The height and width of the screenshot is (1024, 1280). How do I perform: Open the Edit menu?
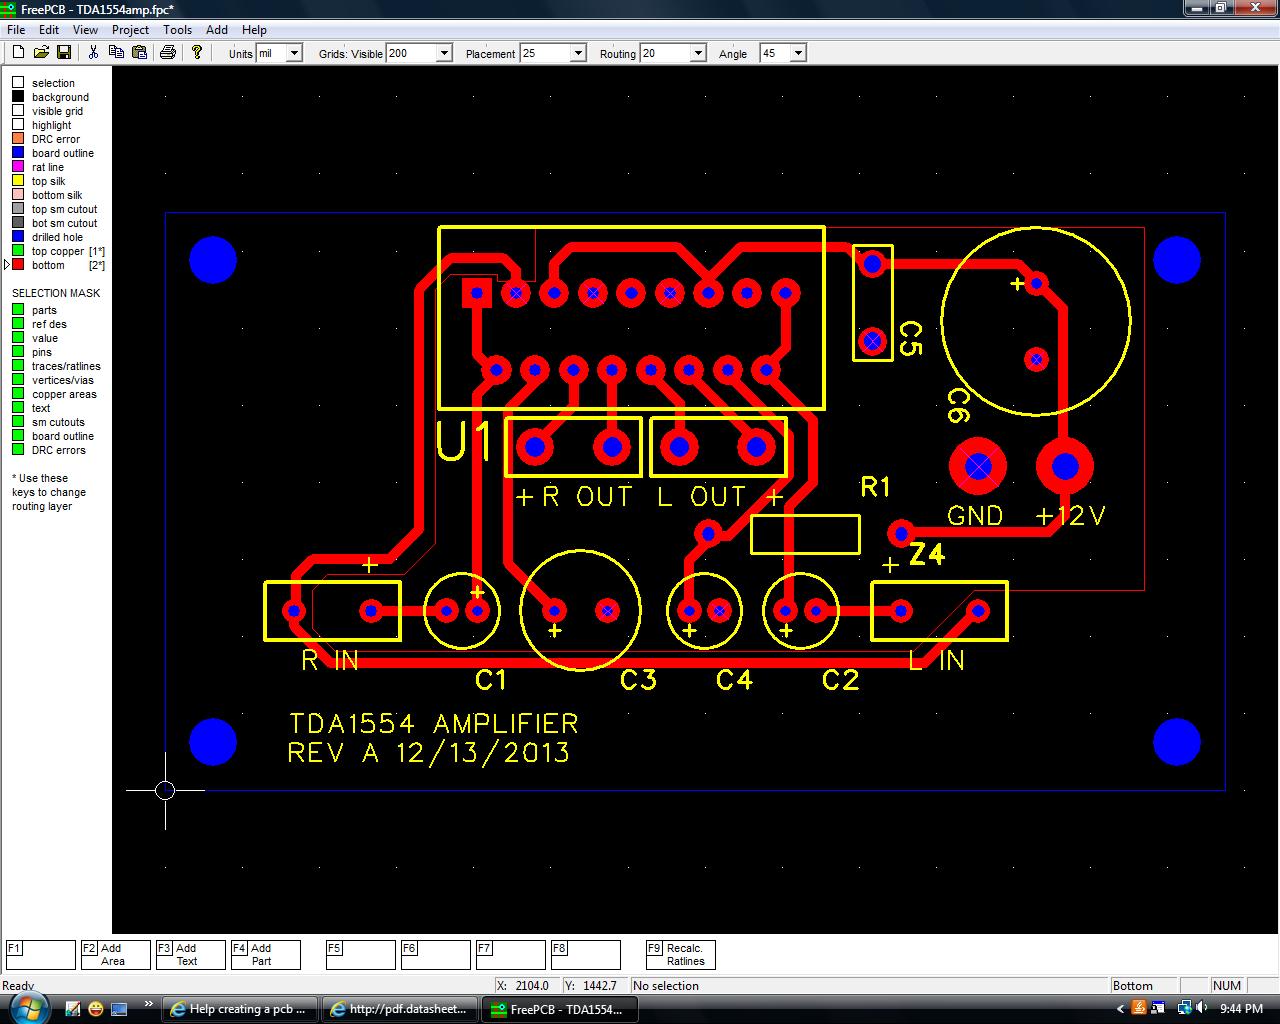49,30
